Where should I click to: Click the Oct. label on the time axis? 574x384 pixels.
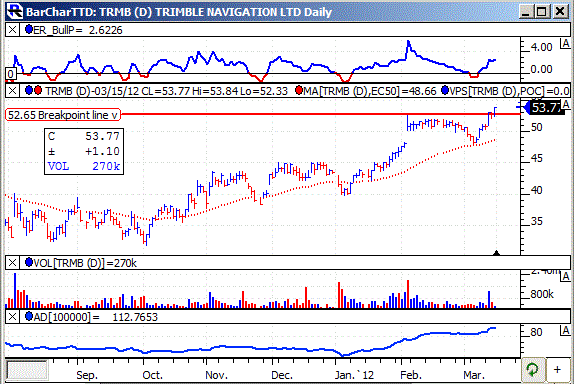pyautogui.click(x=152, y=375)
